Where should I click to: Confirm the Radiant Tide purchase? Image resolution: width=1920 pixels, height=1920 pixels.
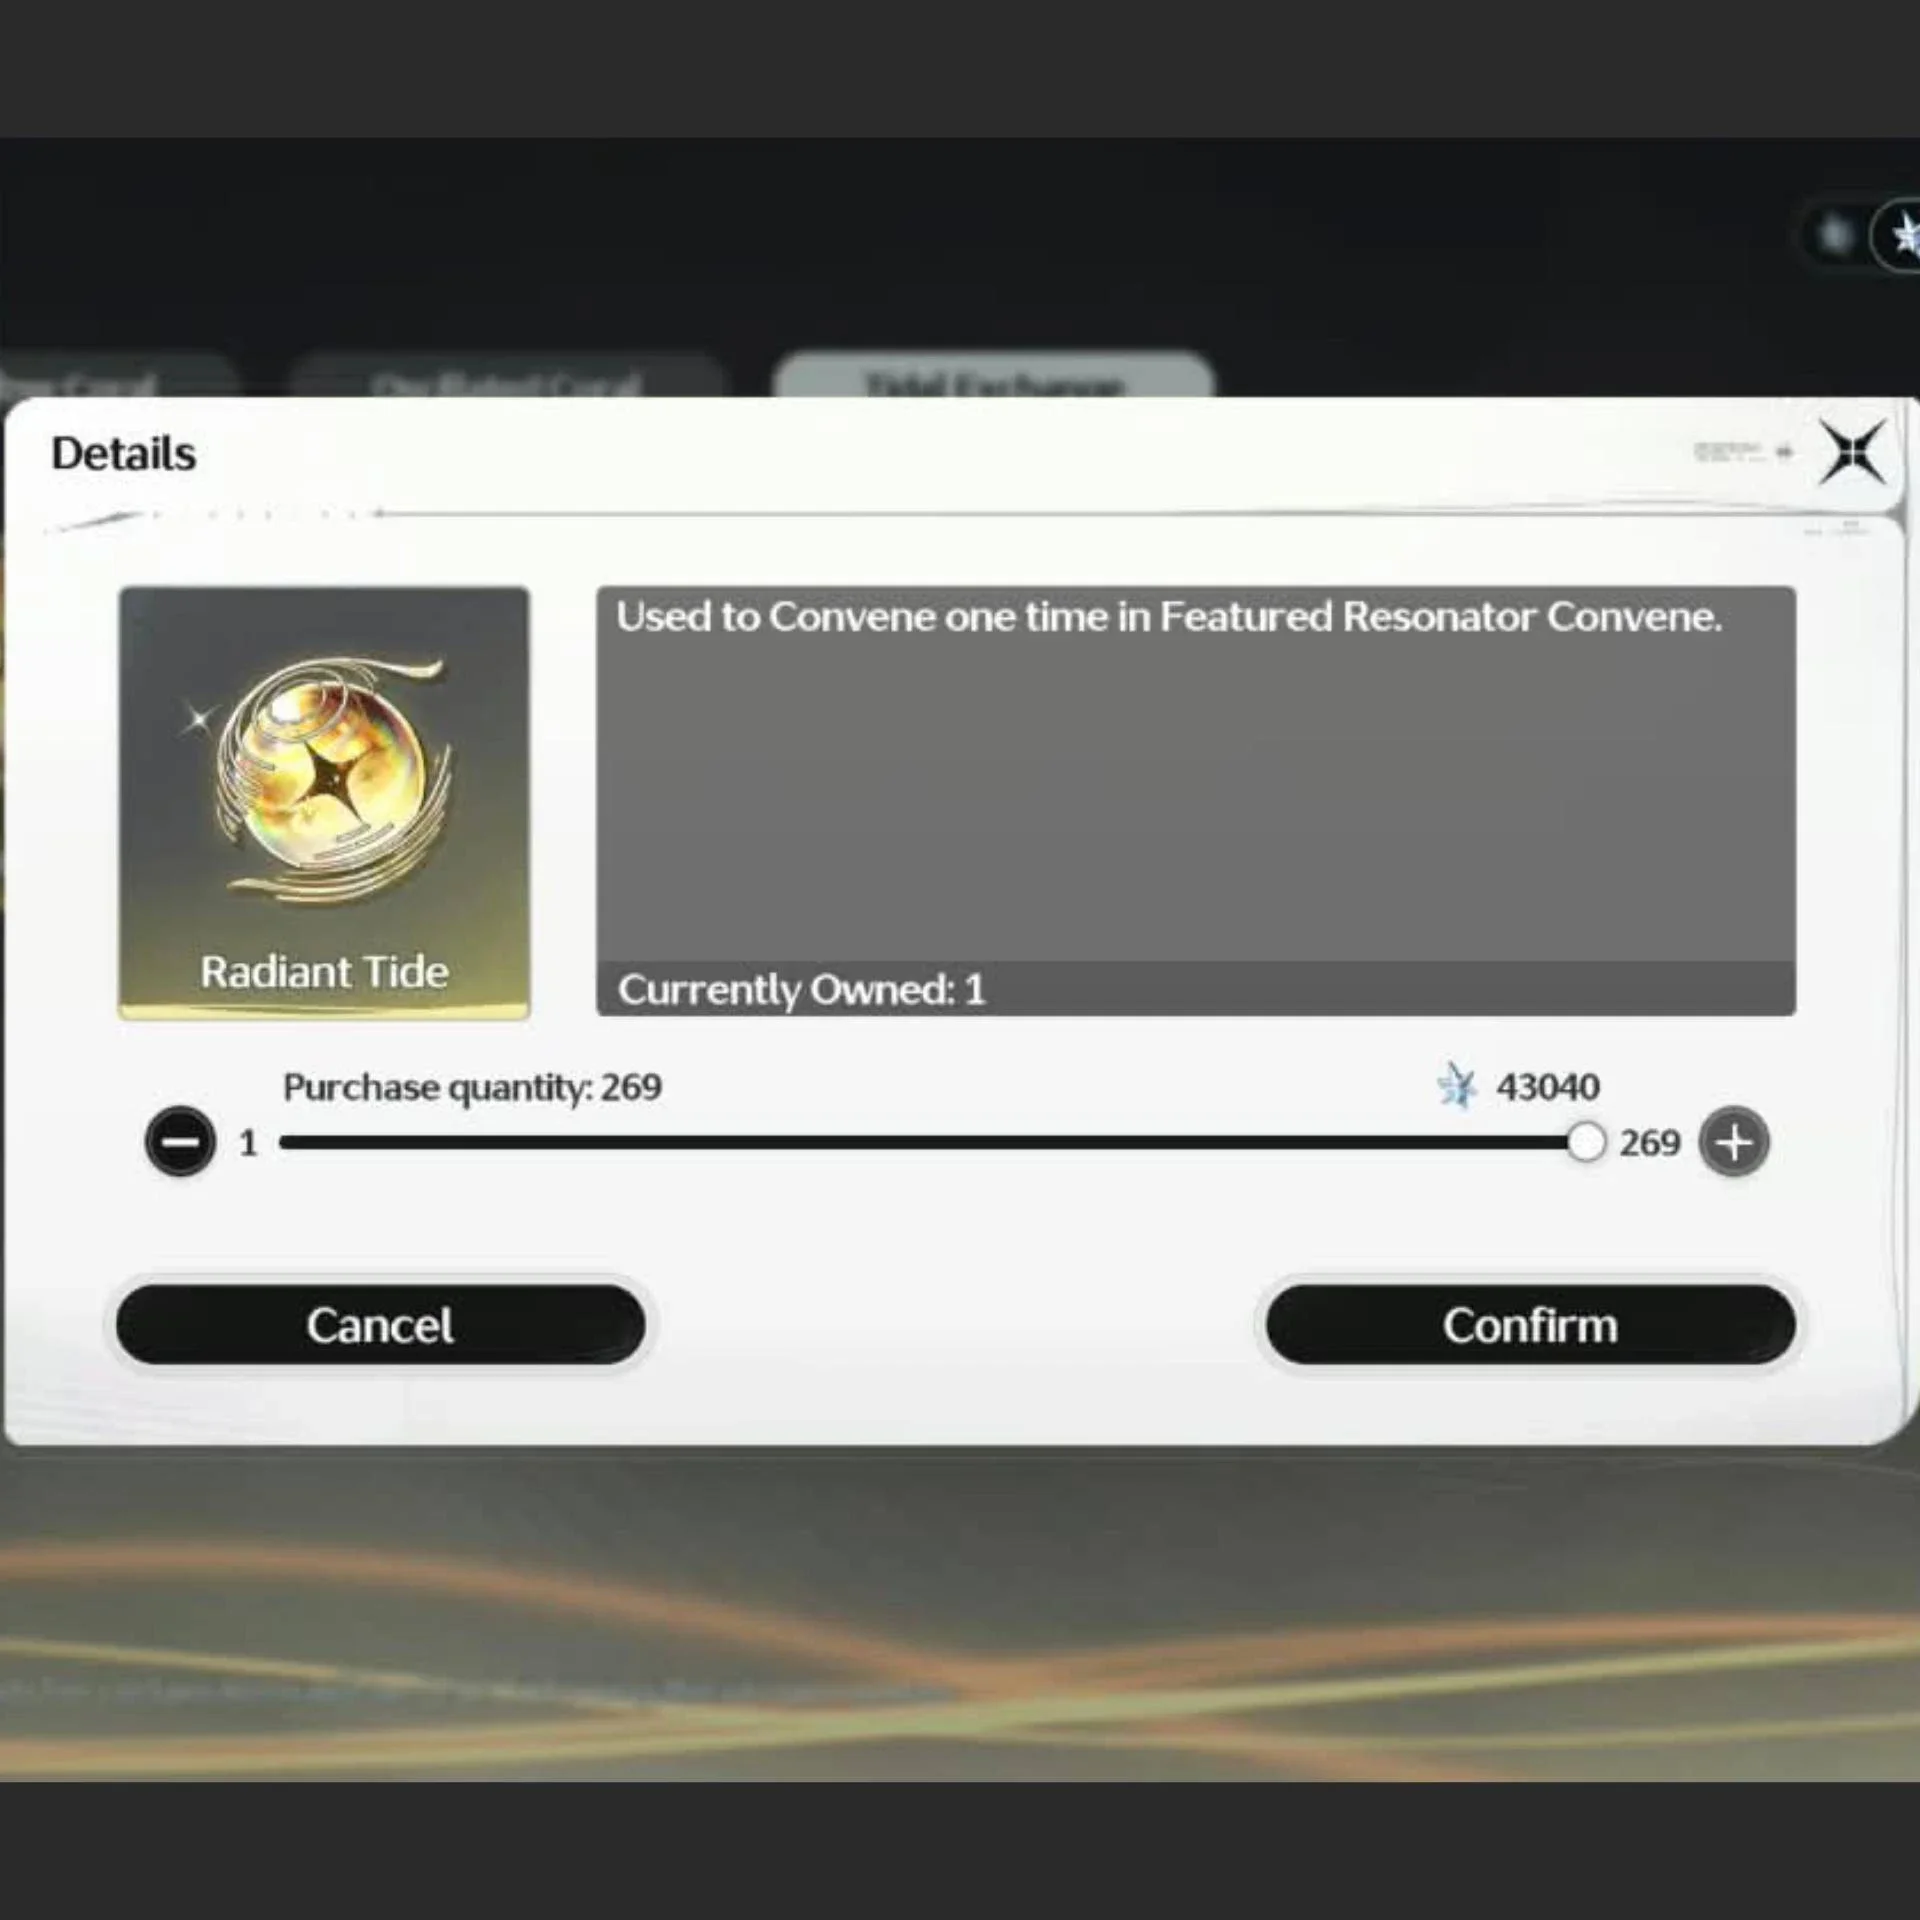click(x=1530, y=1325)
